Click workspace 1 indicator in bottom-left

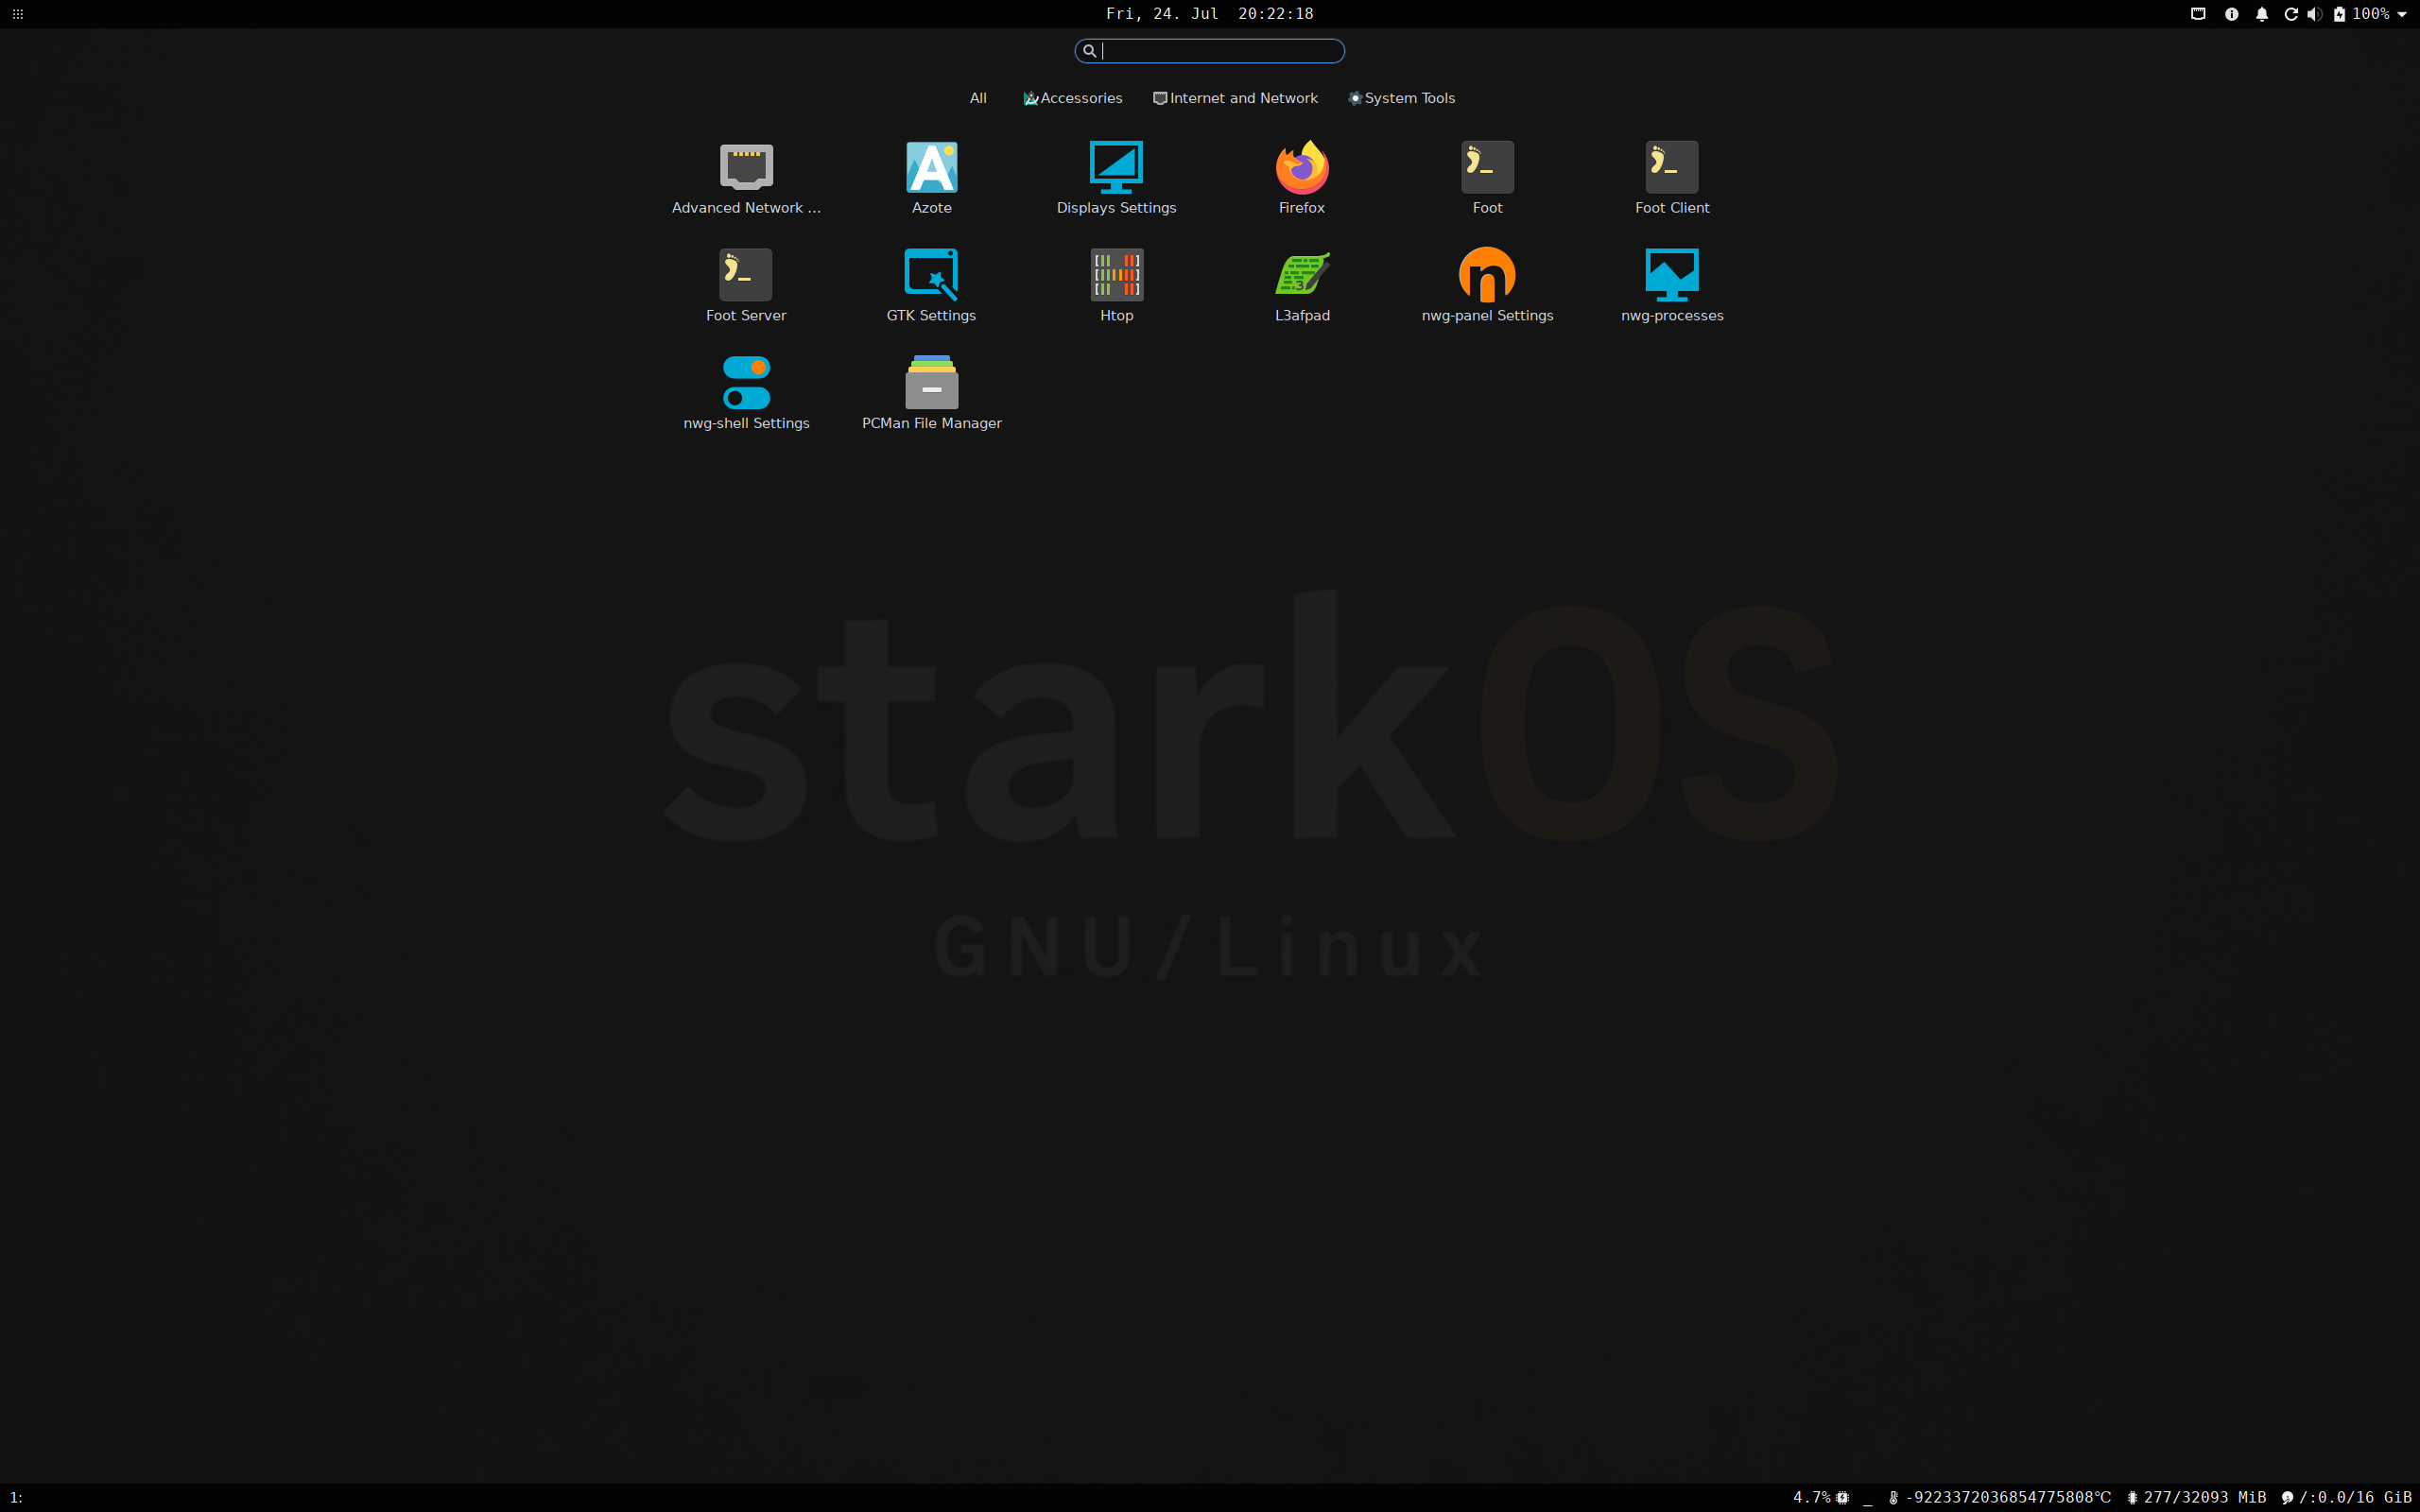pyautogui.click(x=15, y=1497)
